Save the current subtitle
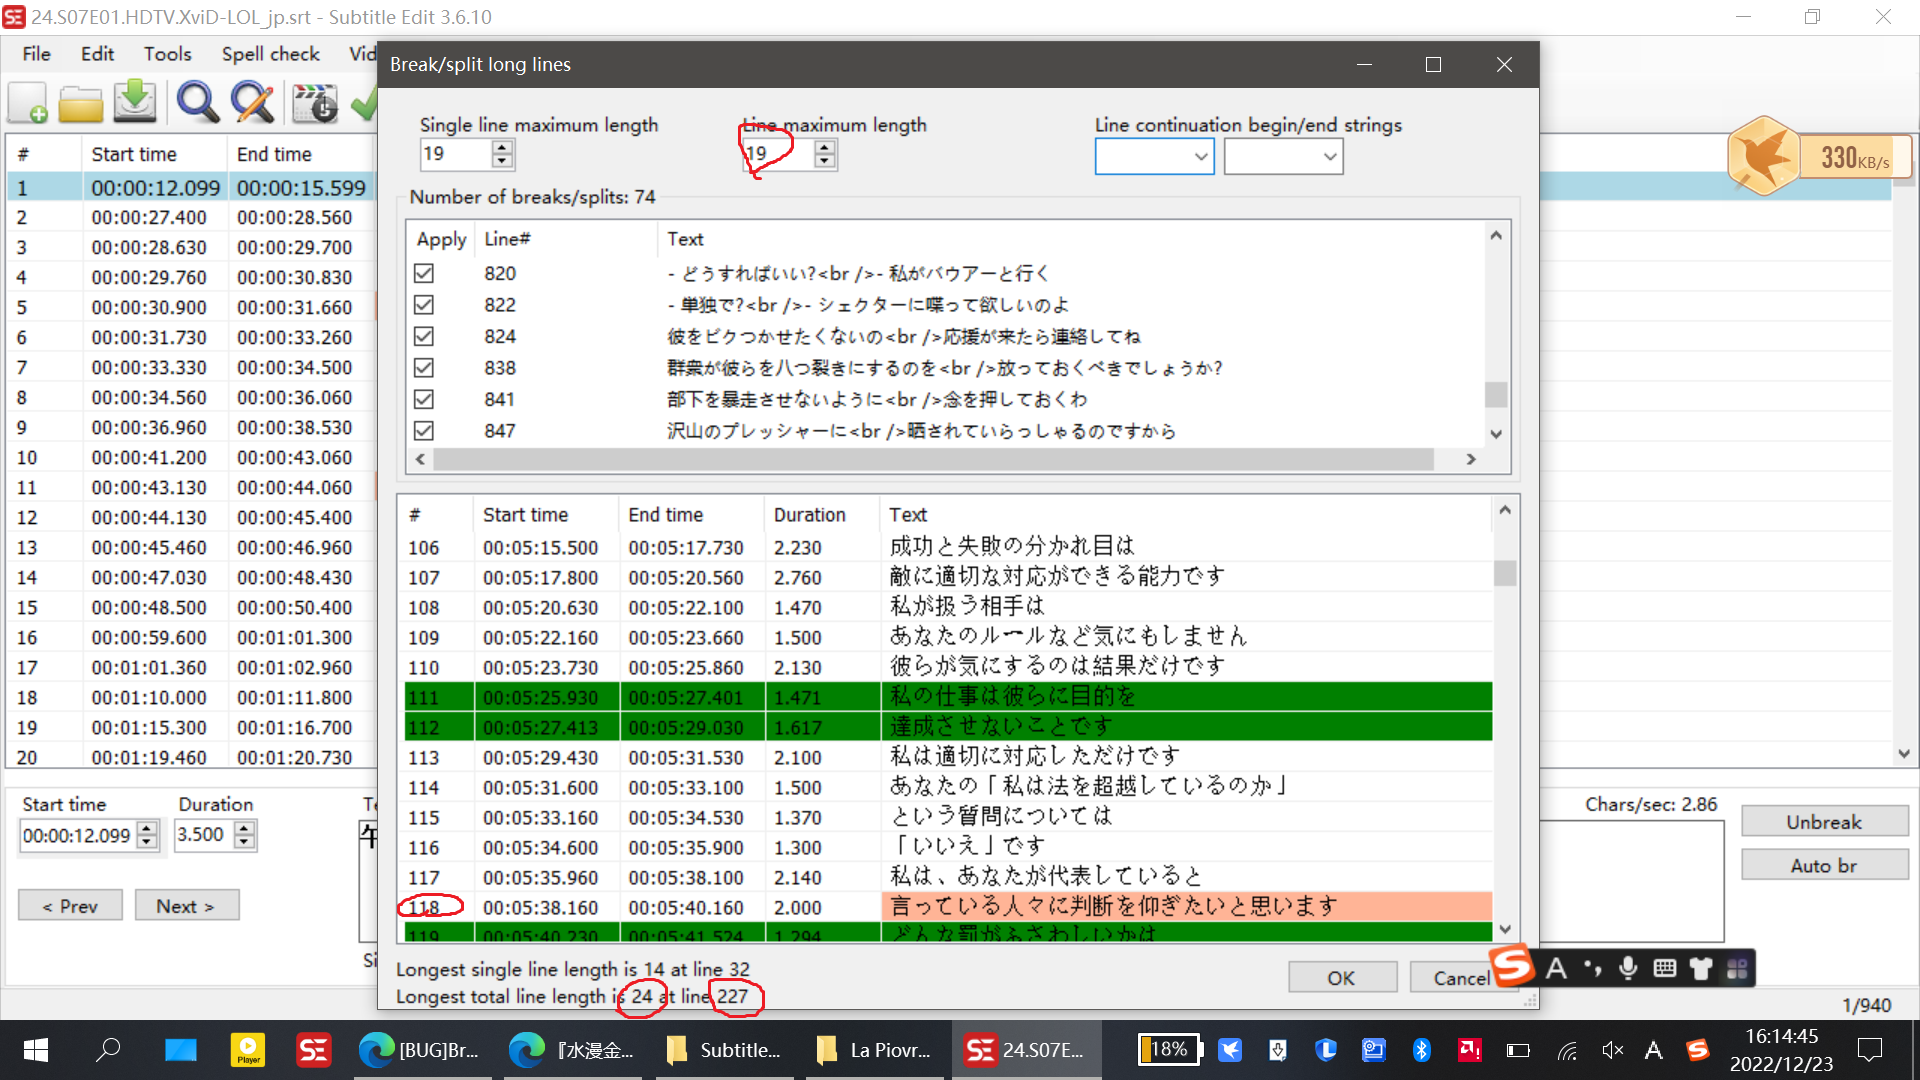 pyautogui.click(x=135, y=102)
